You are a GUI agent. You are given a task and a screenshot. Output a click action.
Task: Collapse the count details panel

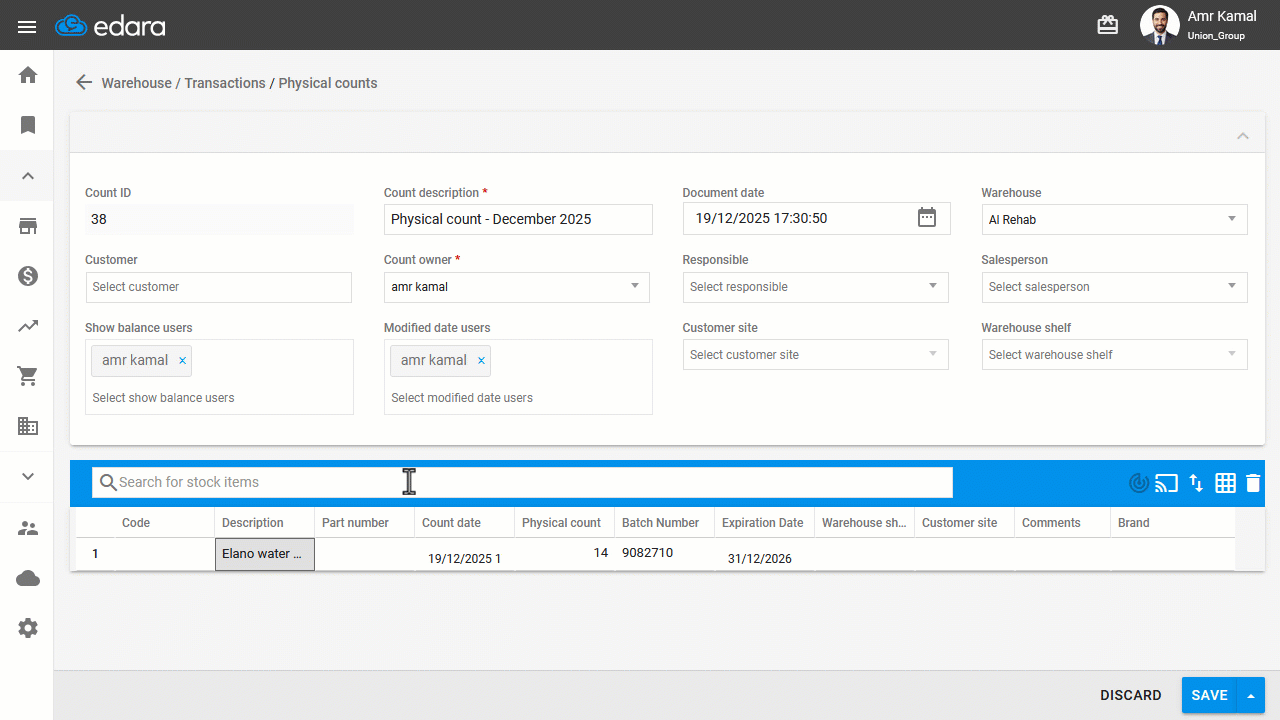[x=1243, y=135]
